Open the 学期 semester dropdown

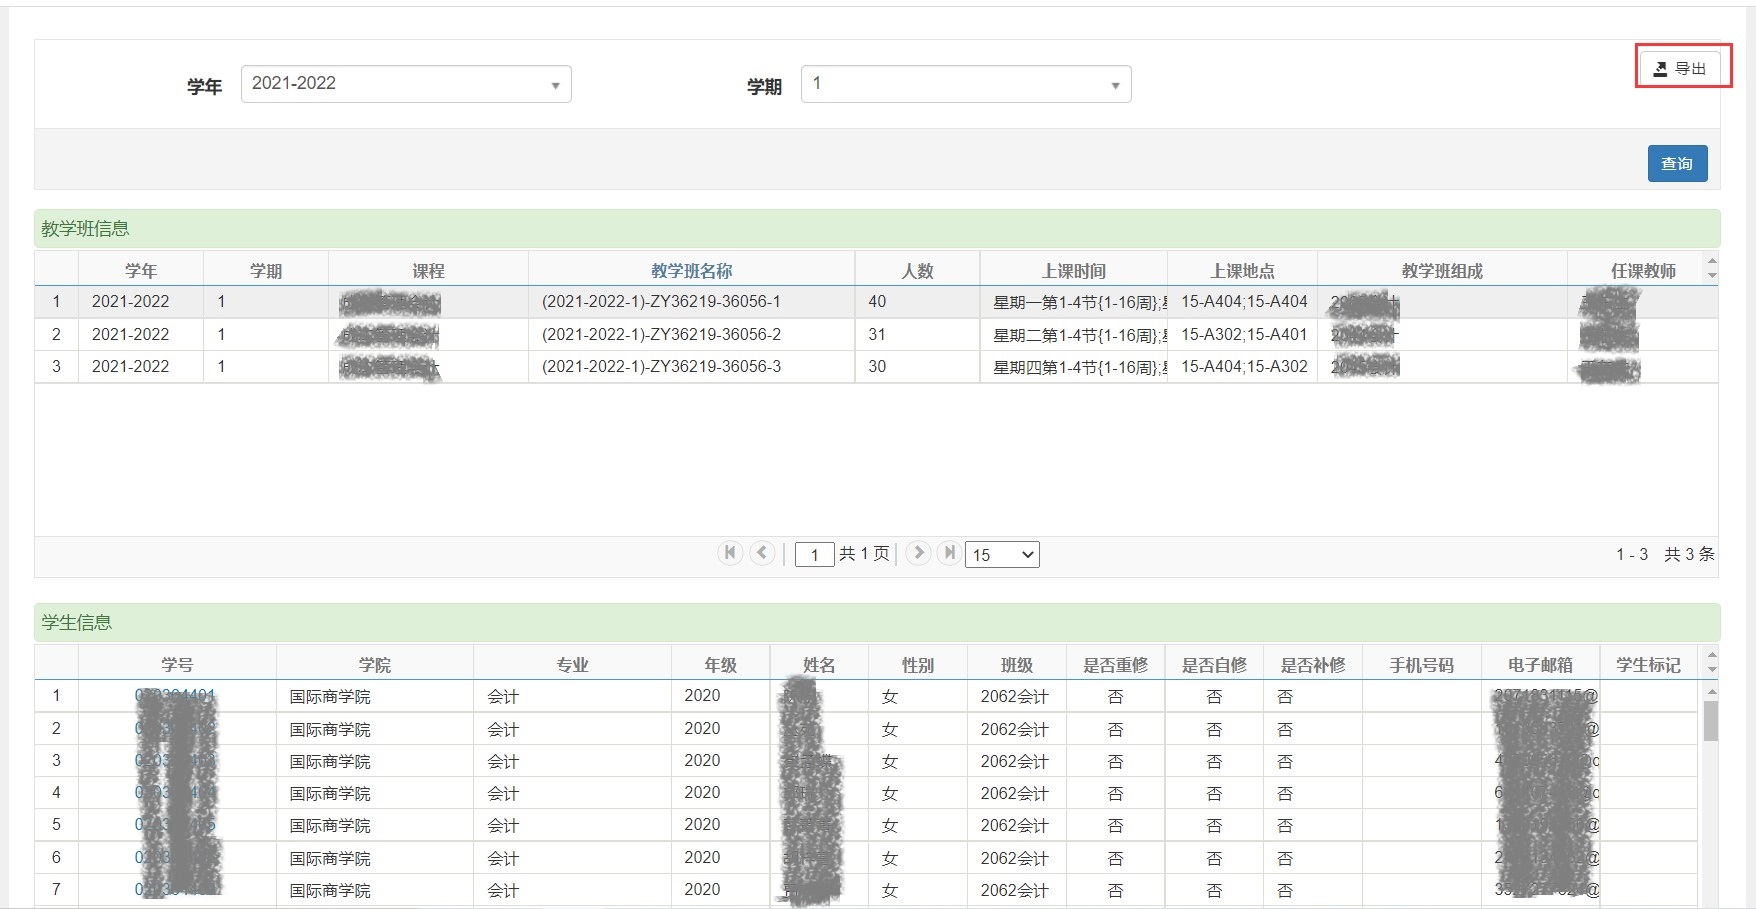966,84
